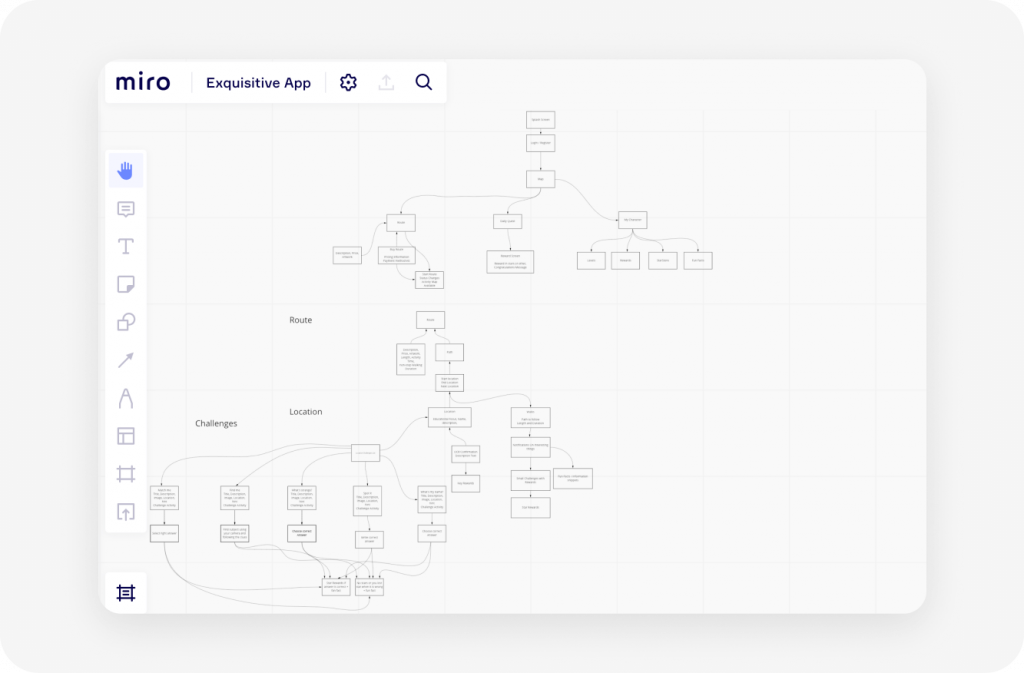1024x673 pixels.
Task: Select the Map node in the flowchart
Action: click(x=540, y=178)
